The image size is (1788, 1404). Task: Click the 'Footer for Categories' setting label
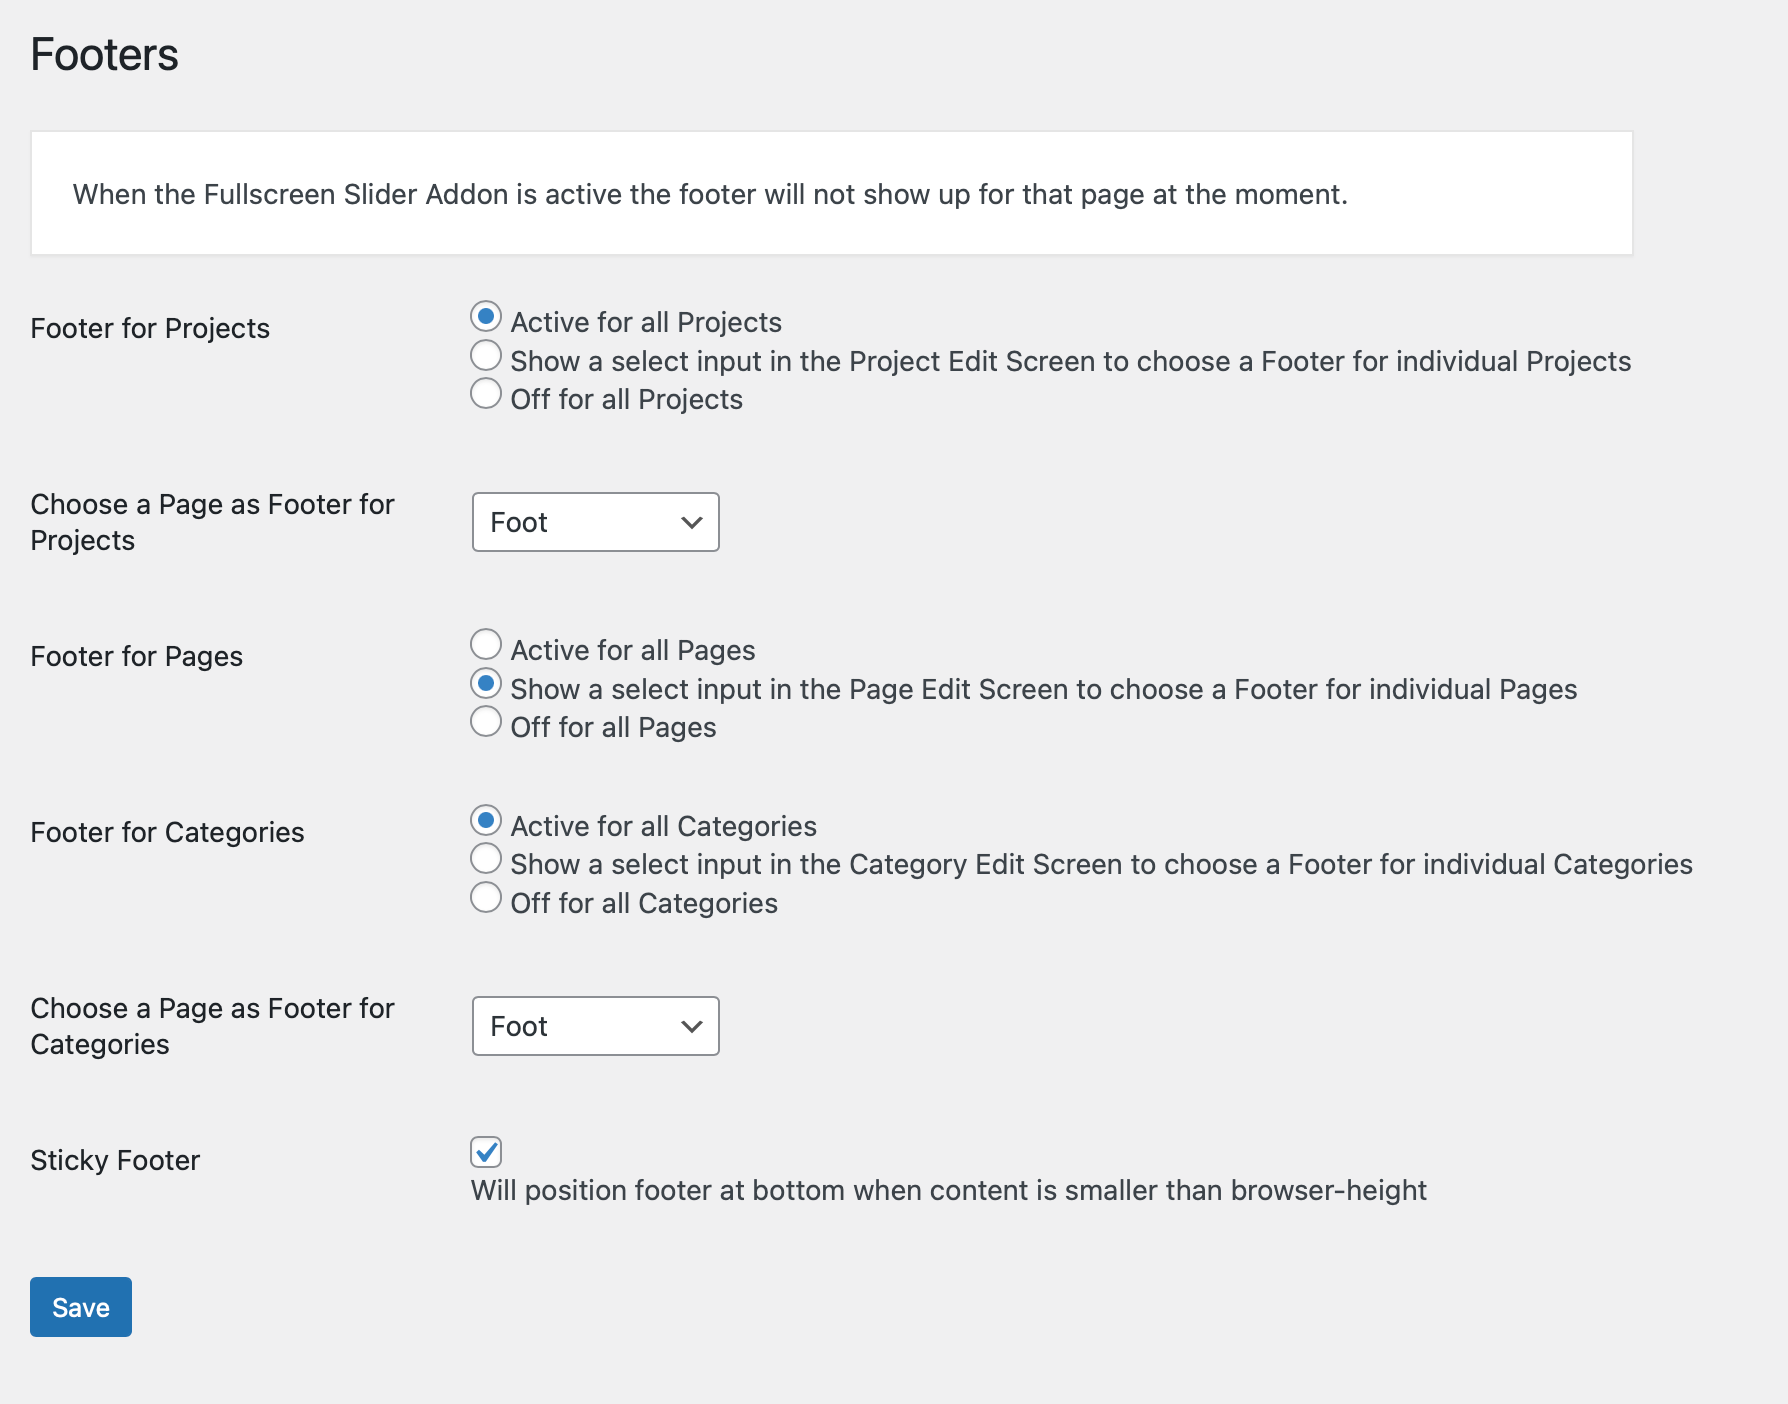167,832
